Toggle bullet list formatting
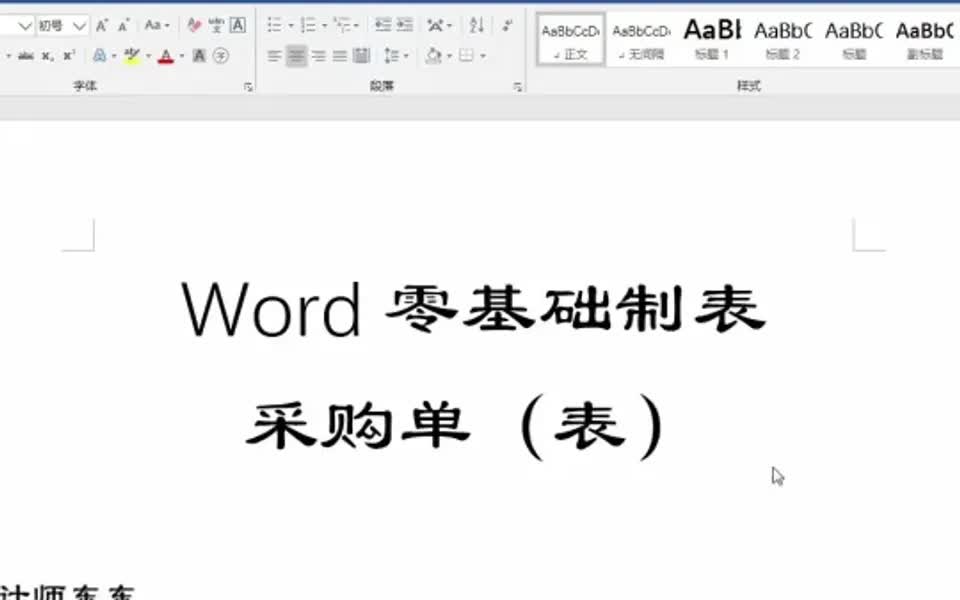 click(275, 25)
